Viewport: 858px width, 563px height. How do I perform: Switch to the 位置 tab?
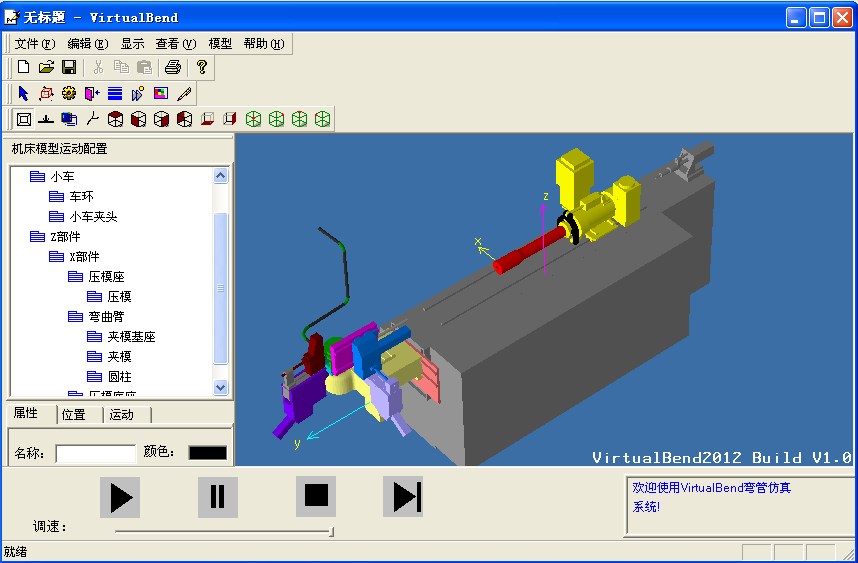pyautogui.click(x=73, y=414)
